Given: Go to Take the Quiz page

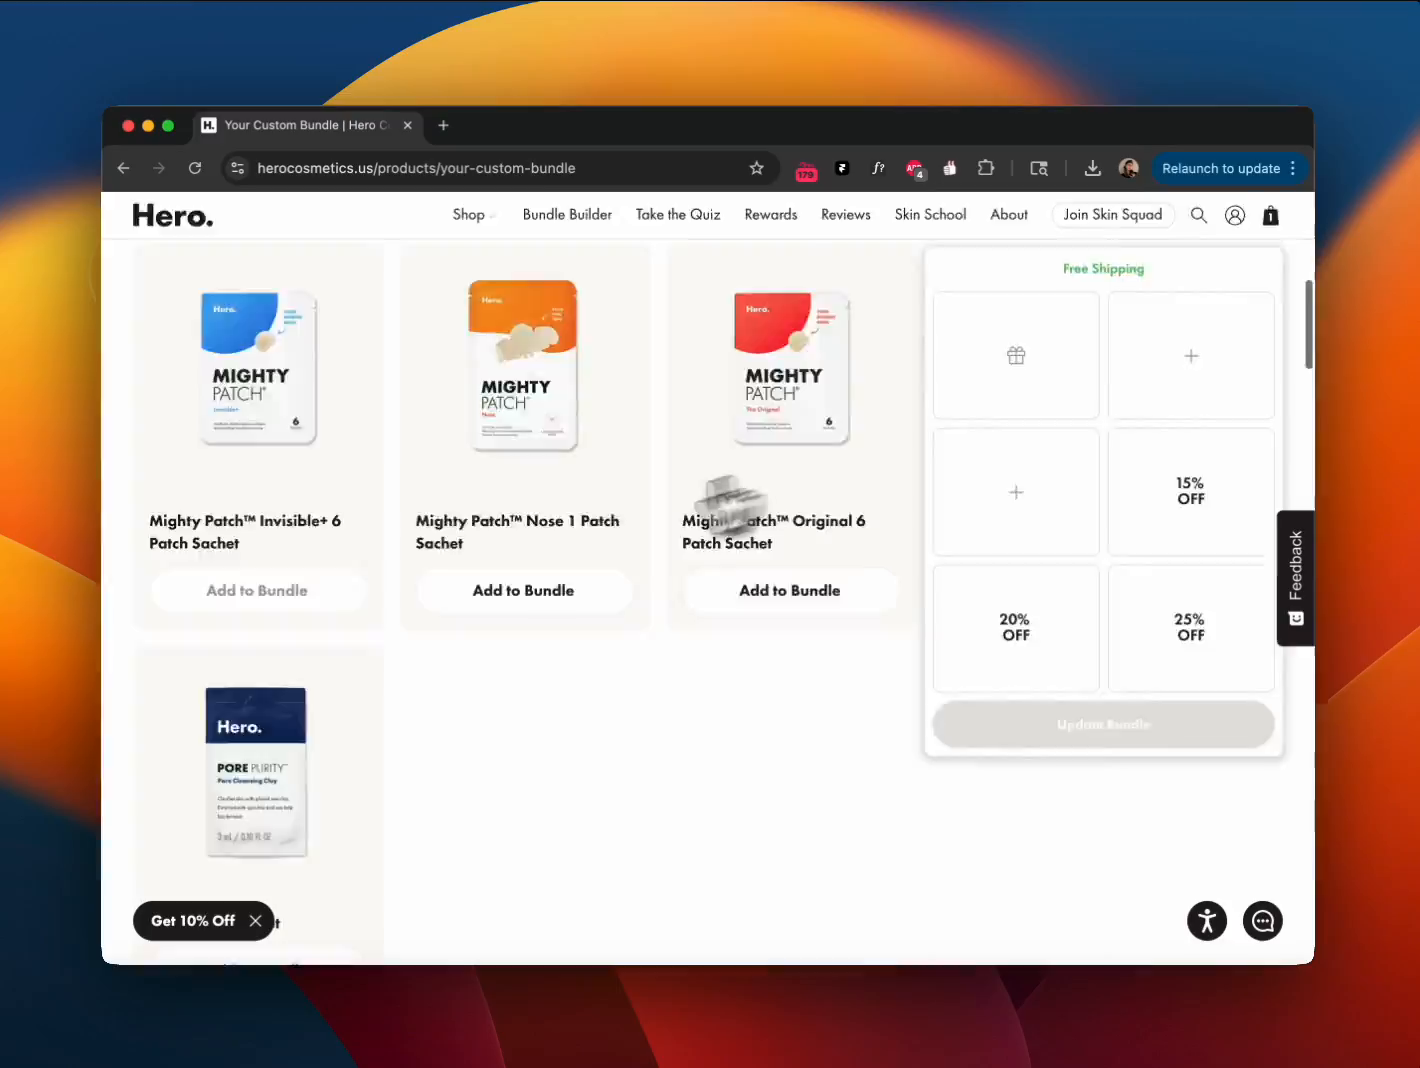Looking at the screenshot, I should pos(678,215).
